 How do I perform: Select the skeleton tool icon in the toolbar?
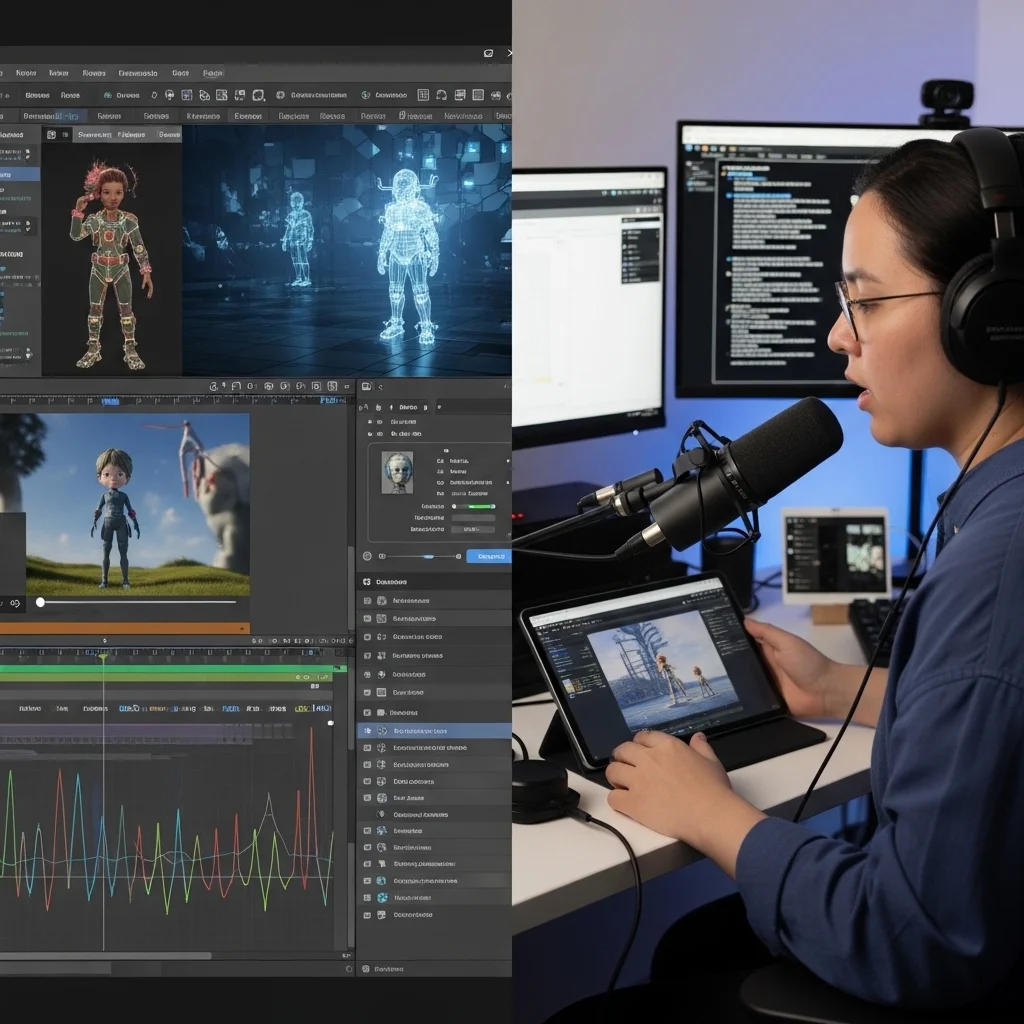coord(240,95)
